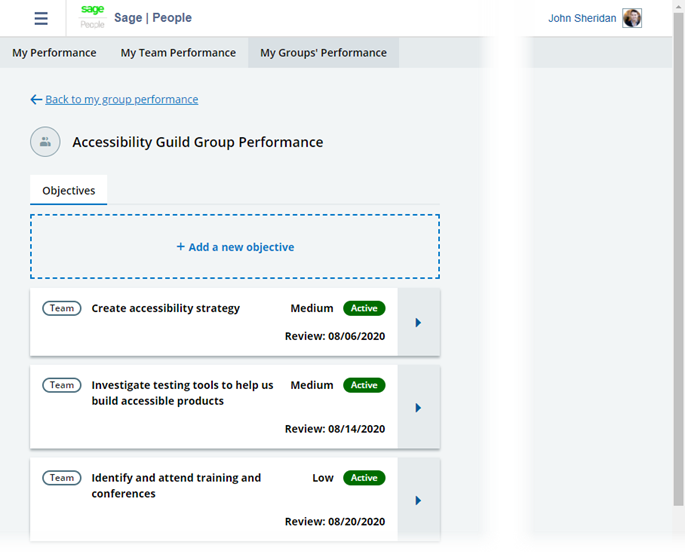
Task: Click Back to my group performance link
Action: coord(121,100)
